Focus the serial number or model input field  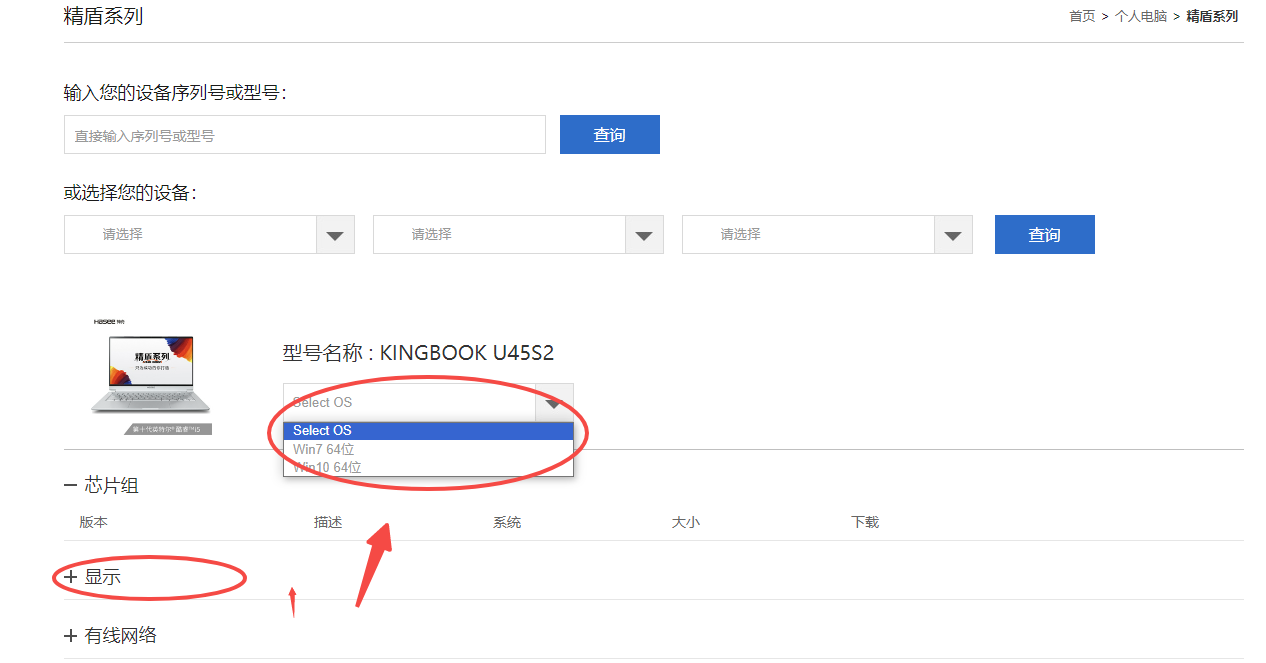(304, 135)
